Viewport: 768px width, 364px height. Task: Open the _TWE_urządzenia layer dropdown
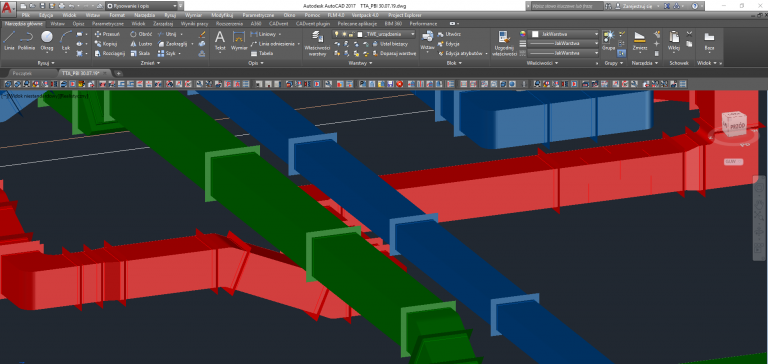pyautogui.click(x=387, y=34)
